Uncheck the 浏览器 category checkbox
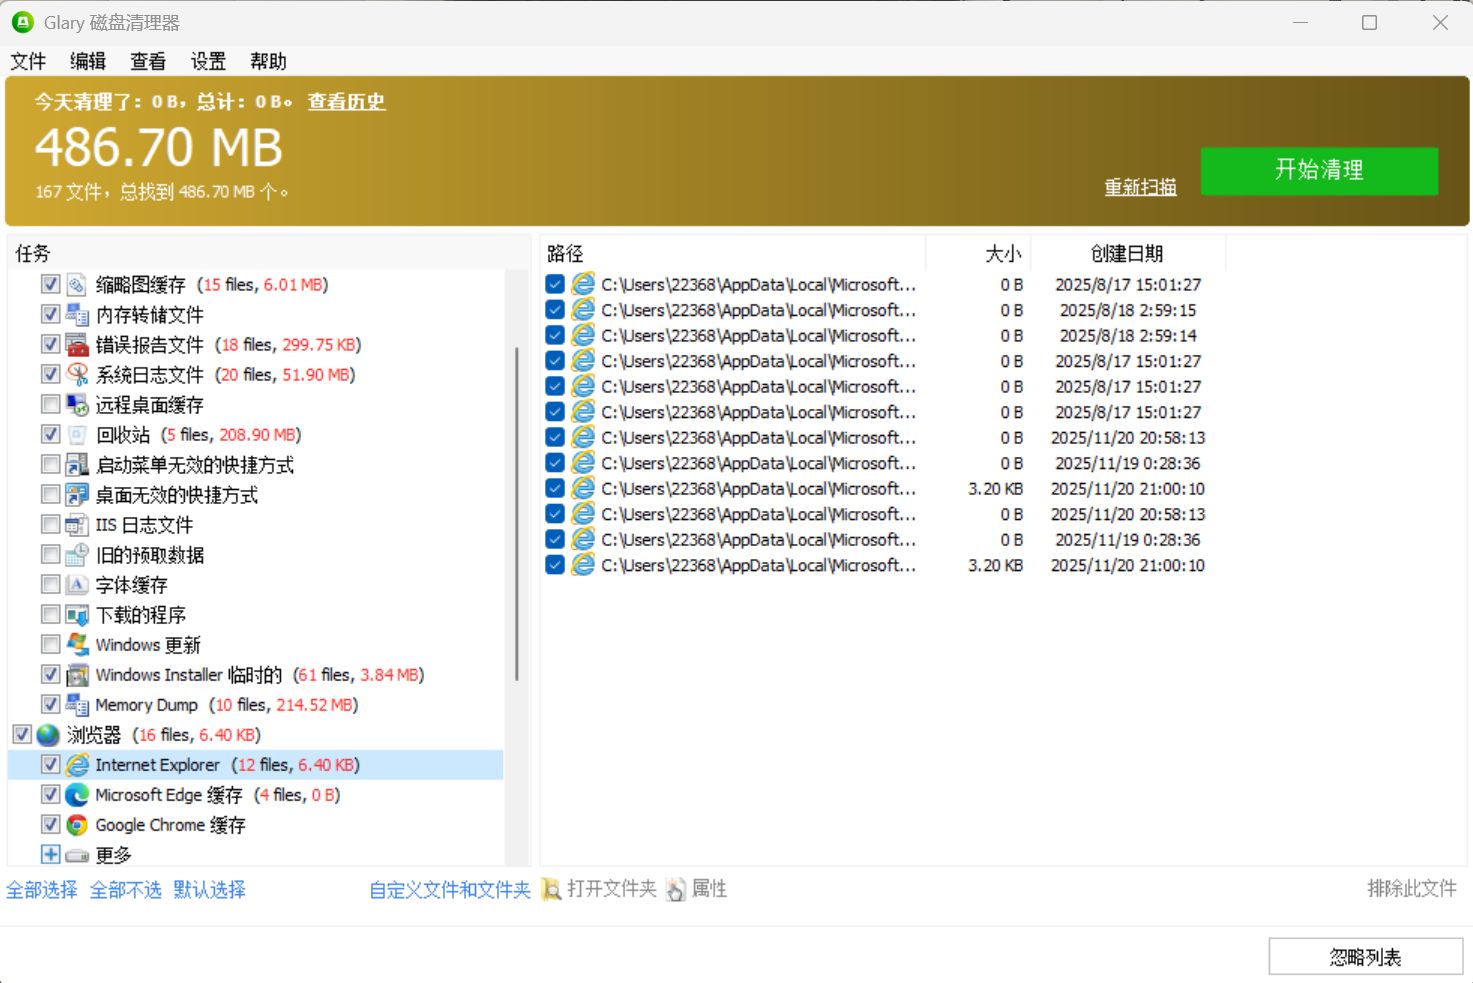The height and width of the screenshot is (983, 1473). [x=21, y=734]
